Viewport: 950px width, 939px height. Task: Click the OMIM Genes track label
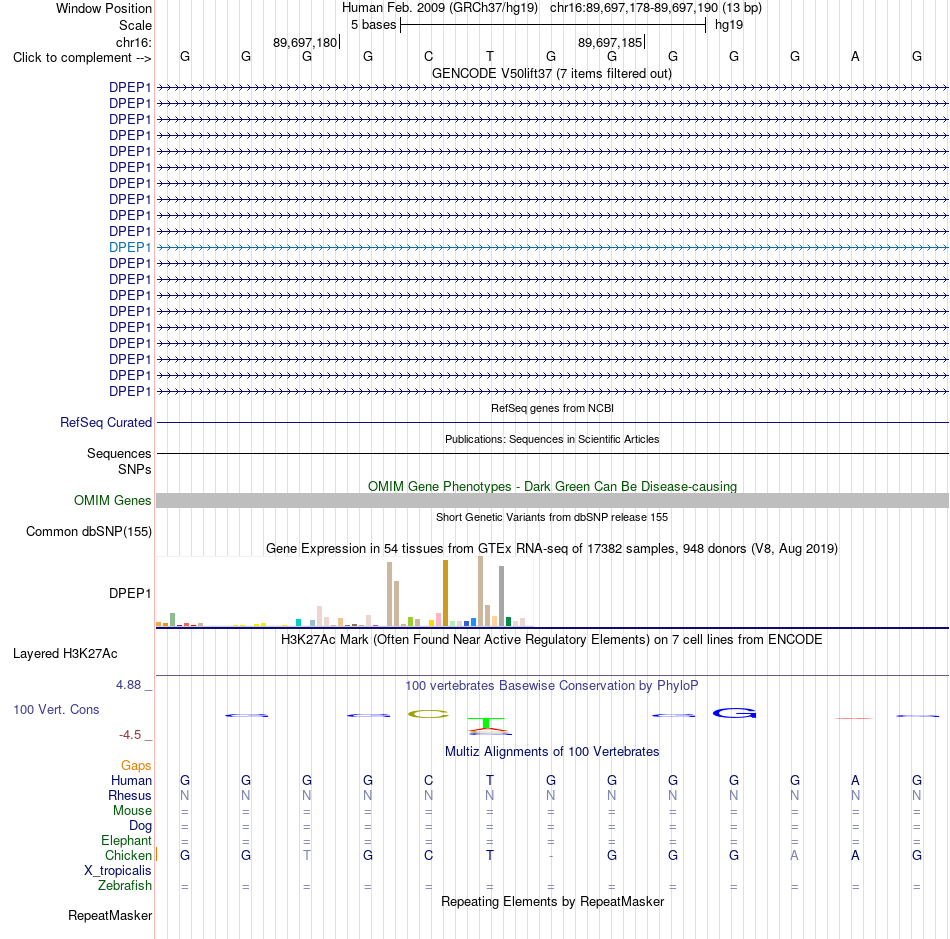tap(112, 500)
